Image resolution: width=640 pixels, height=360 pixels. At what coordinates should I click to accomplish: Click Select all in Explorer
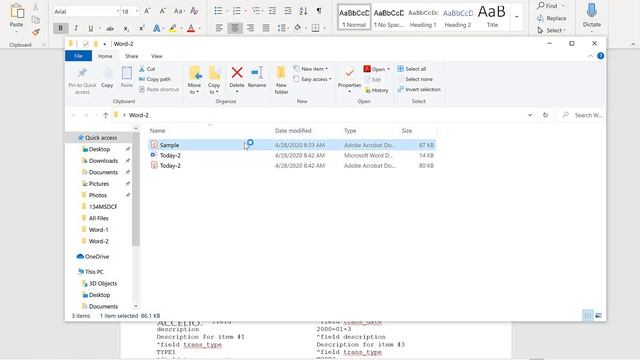coord(412,69)
